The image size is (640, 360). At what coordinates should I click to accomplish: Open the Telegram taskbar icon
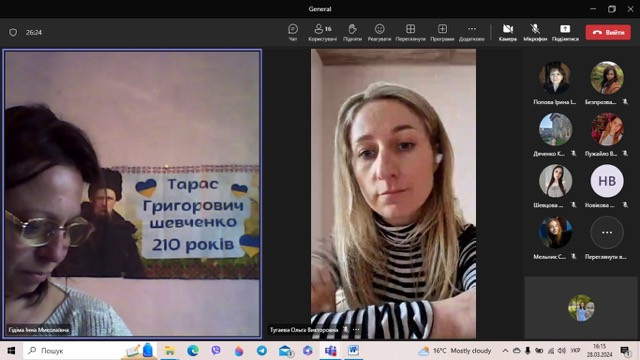pyautogui.click(x=262, y=351)
